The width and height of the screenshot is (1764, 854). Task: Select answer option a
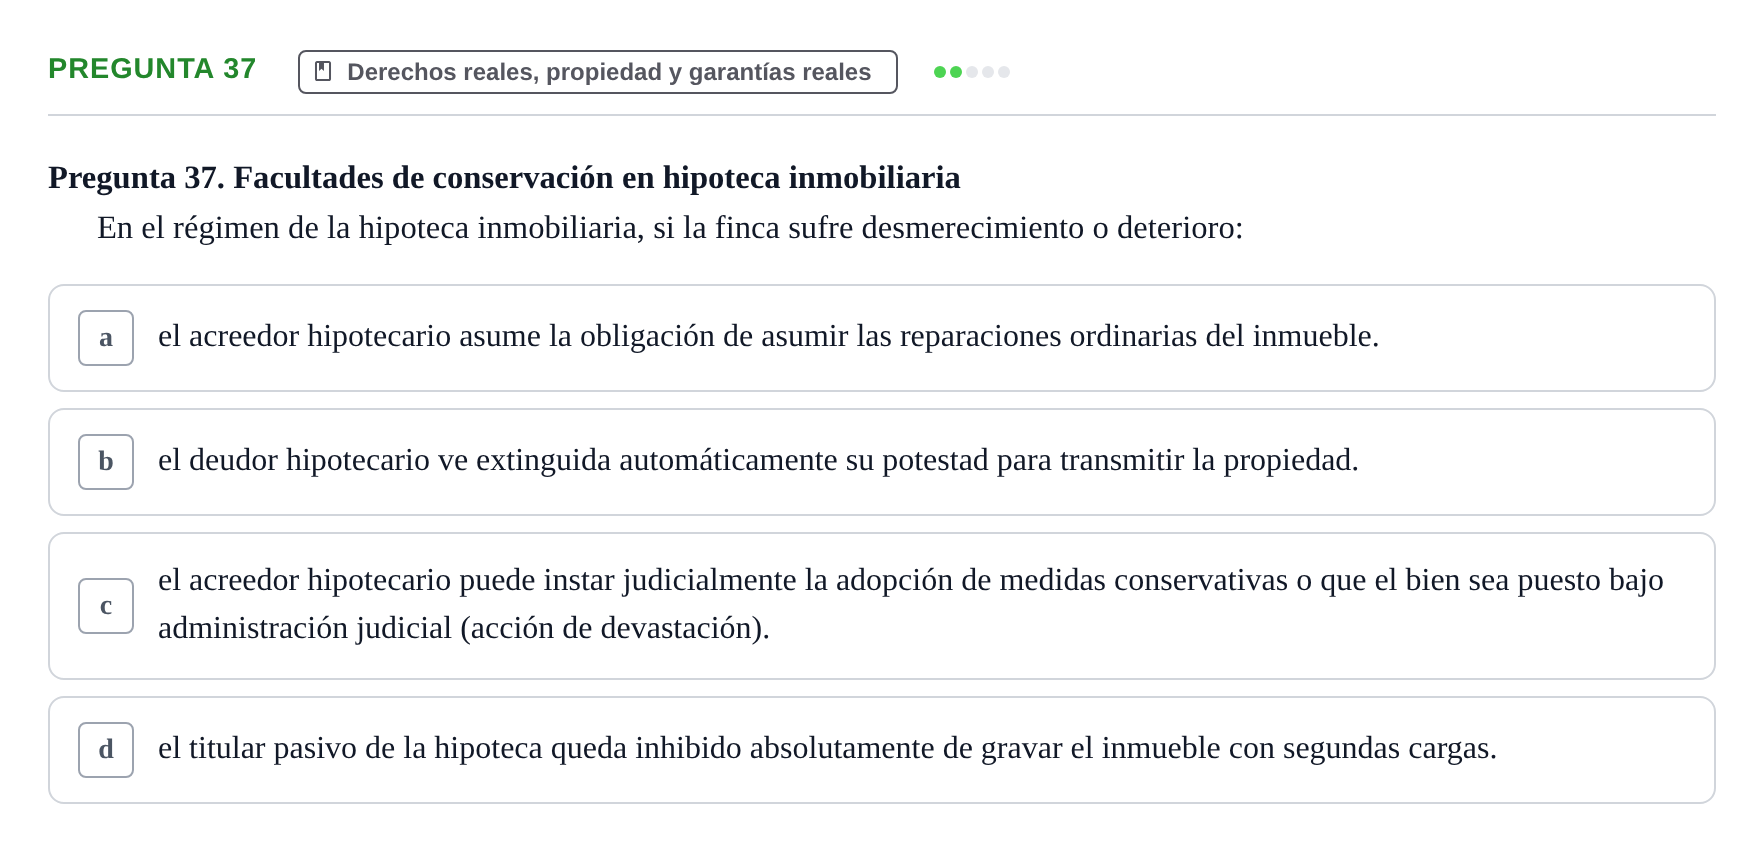(x=881, y=338)
